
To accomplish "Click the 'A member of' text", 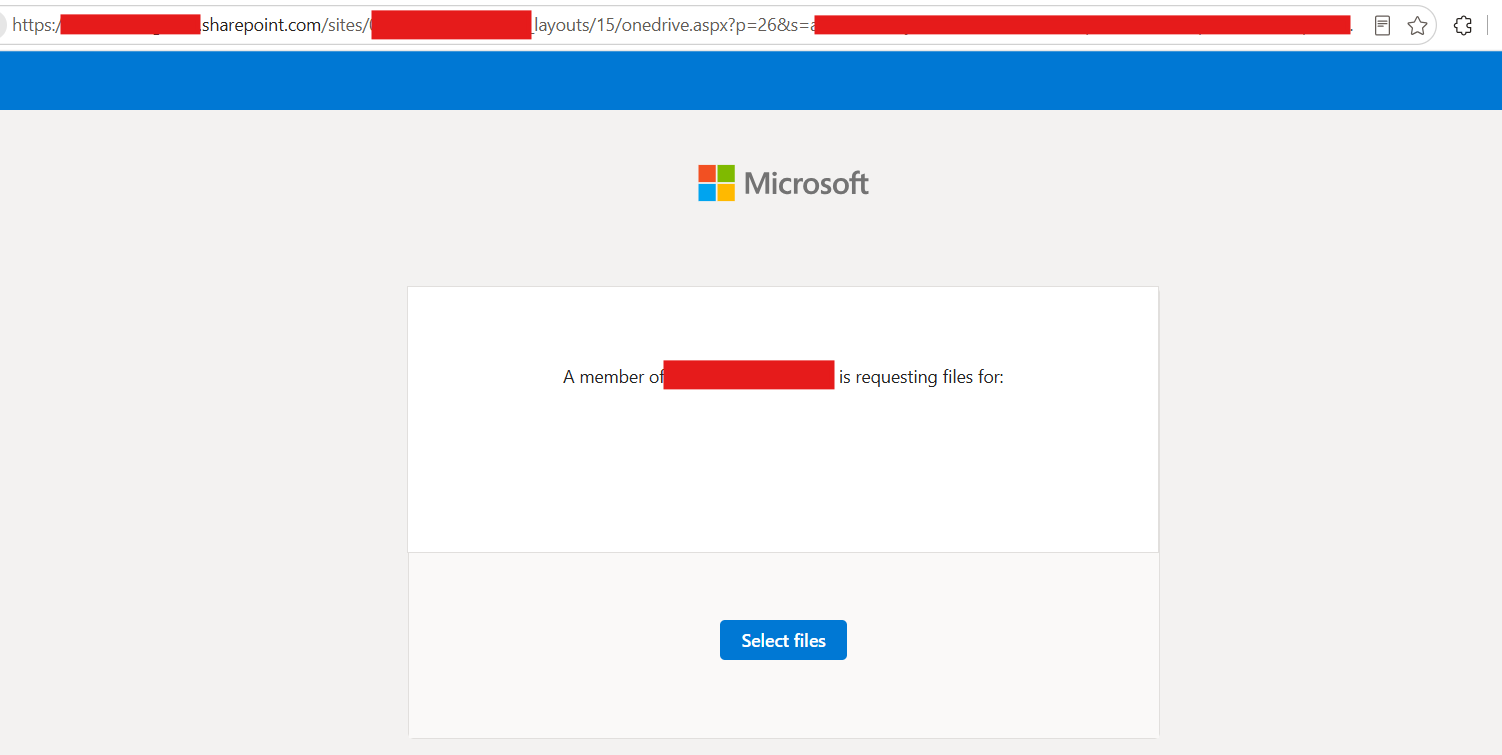I will point(613,377).
